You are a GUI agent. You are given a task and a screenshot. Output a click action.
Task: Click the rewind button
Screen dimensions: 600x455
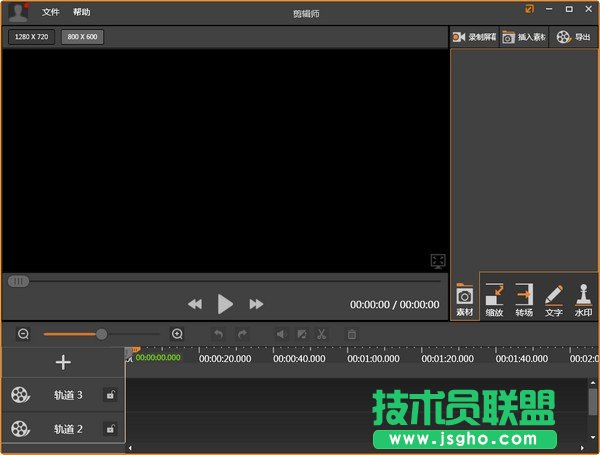(x=195, y=304)
